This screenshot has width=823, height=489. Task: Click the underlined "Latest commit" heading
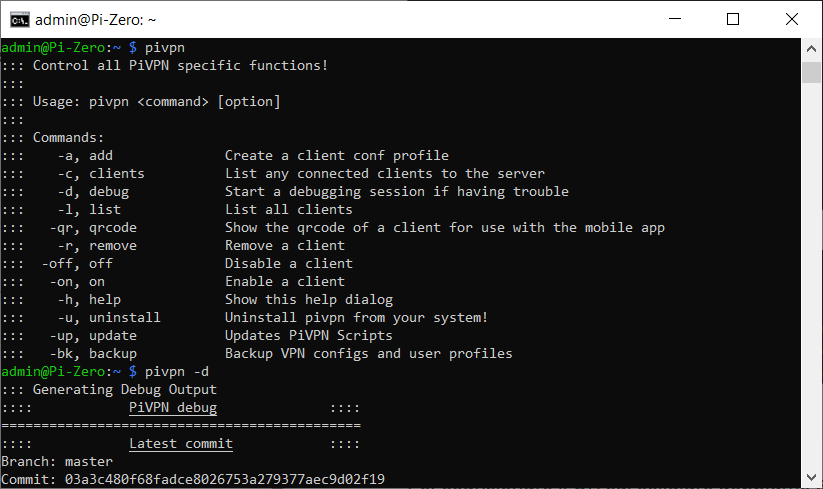(x=181, y=443)
